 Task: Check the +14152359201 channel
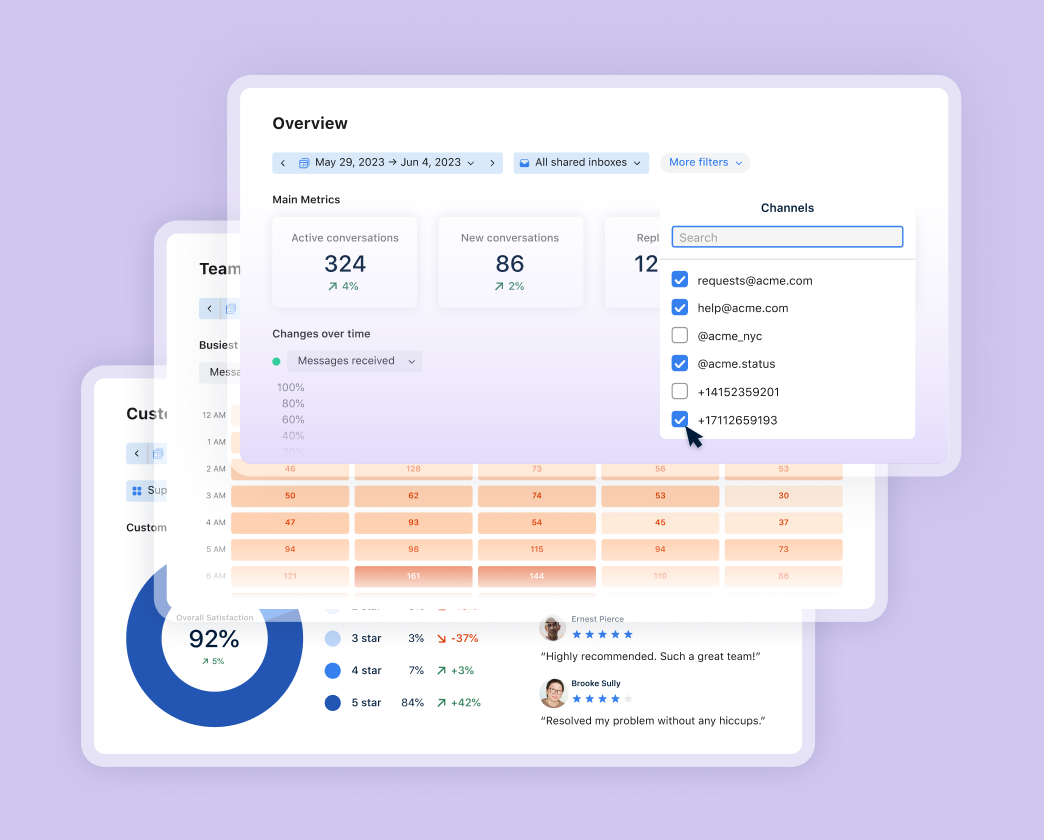click(680, 391)
